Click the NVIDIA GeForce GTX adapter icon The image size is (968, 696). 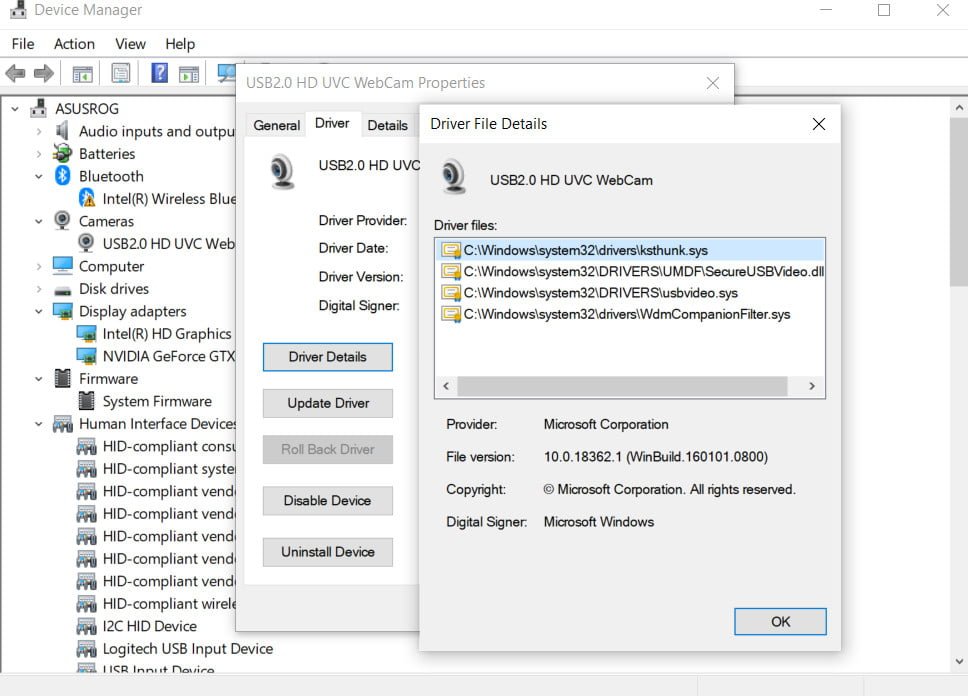86,356
